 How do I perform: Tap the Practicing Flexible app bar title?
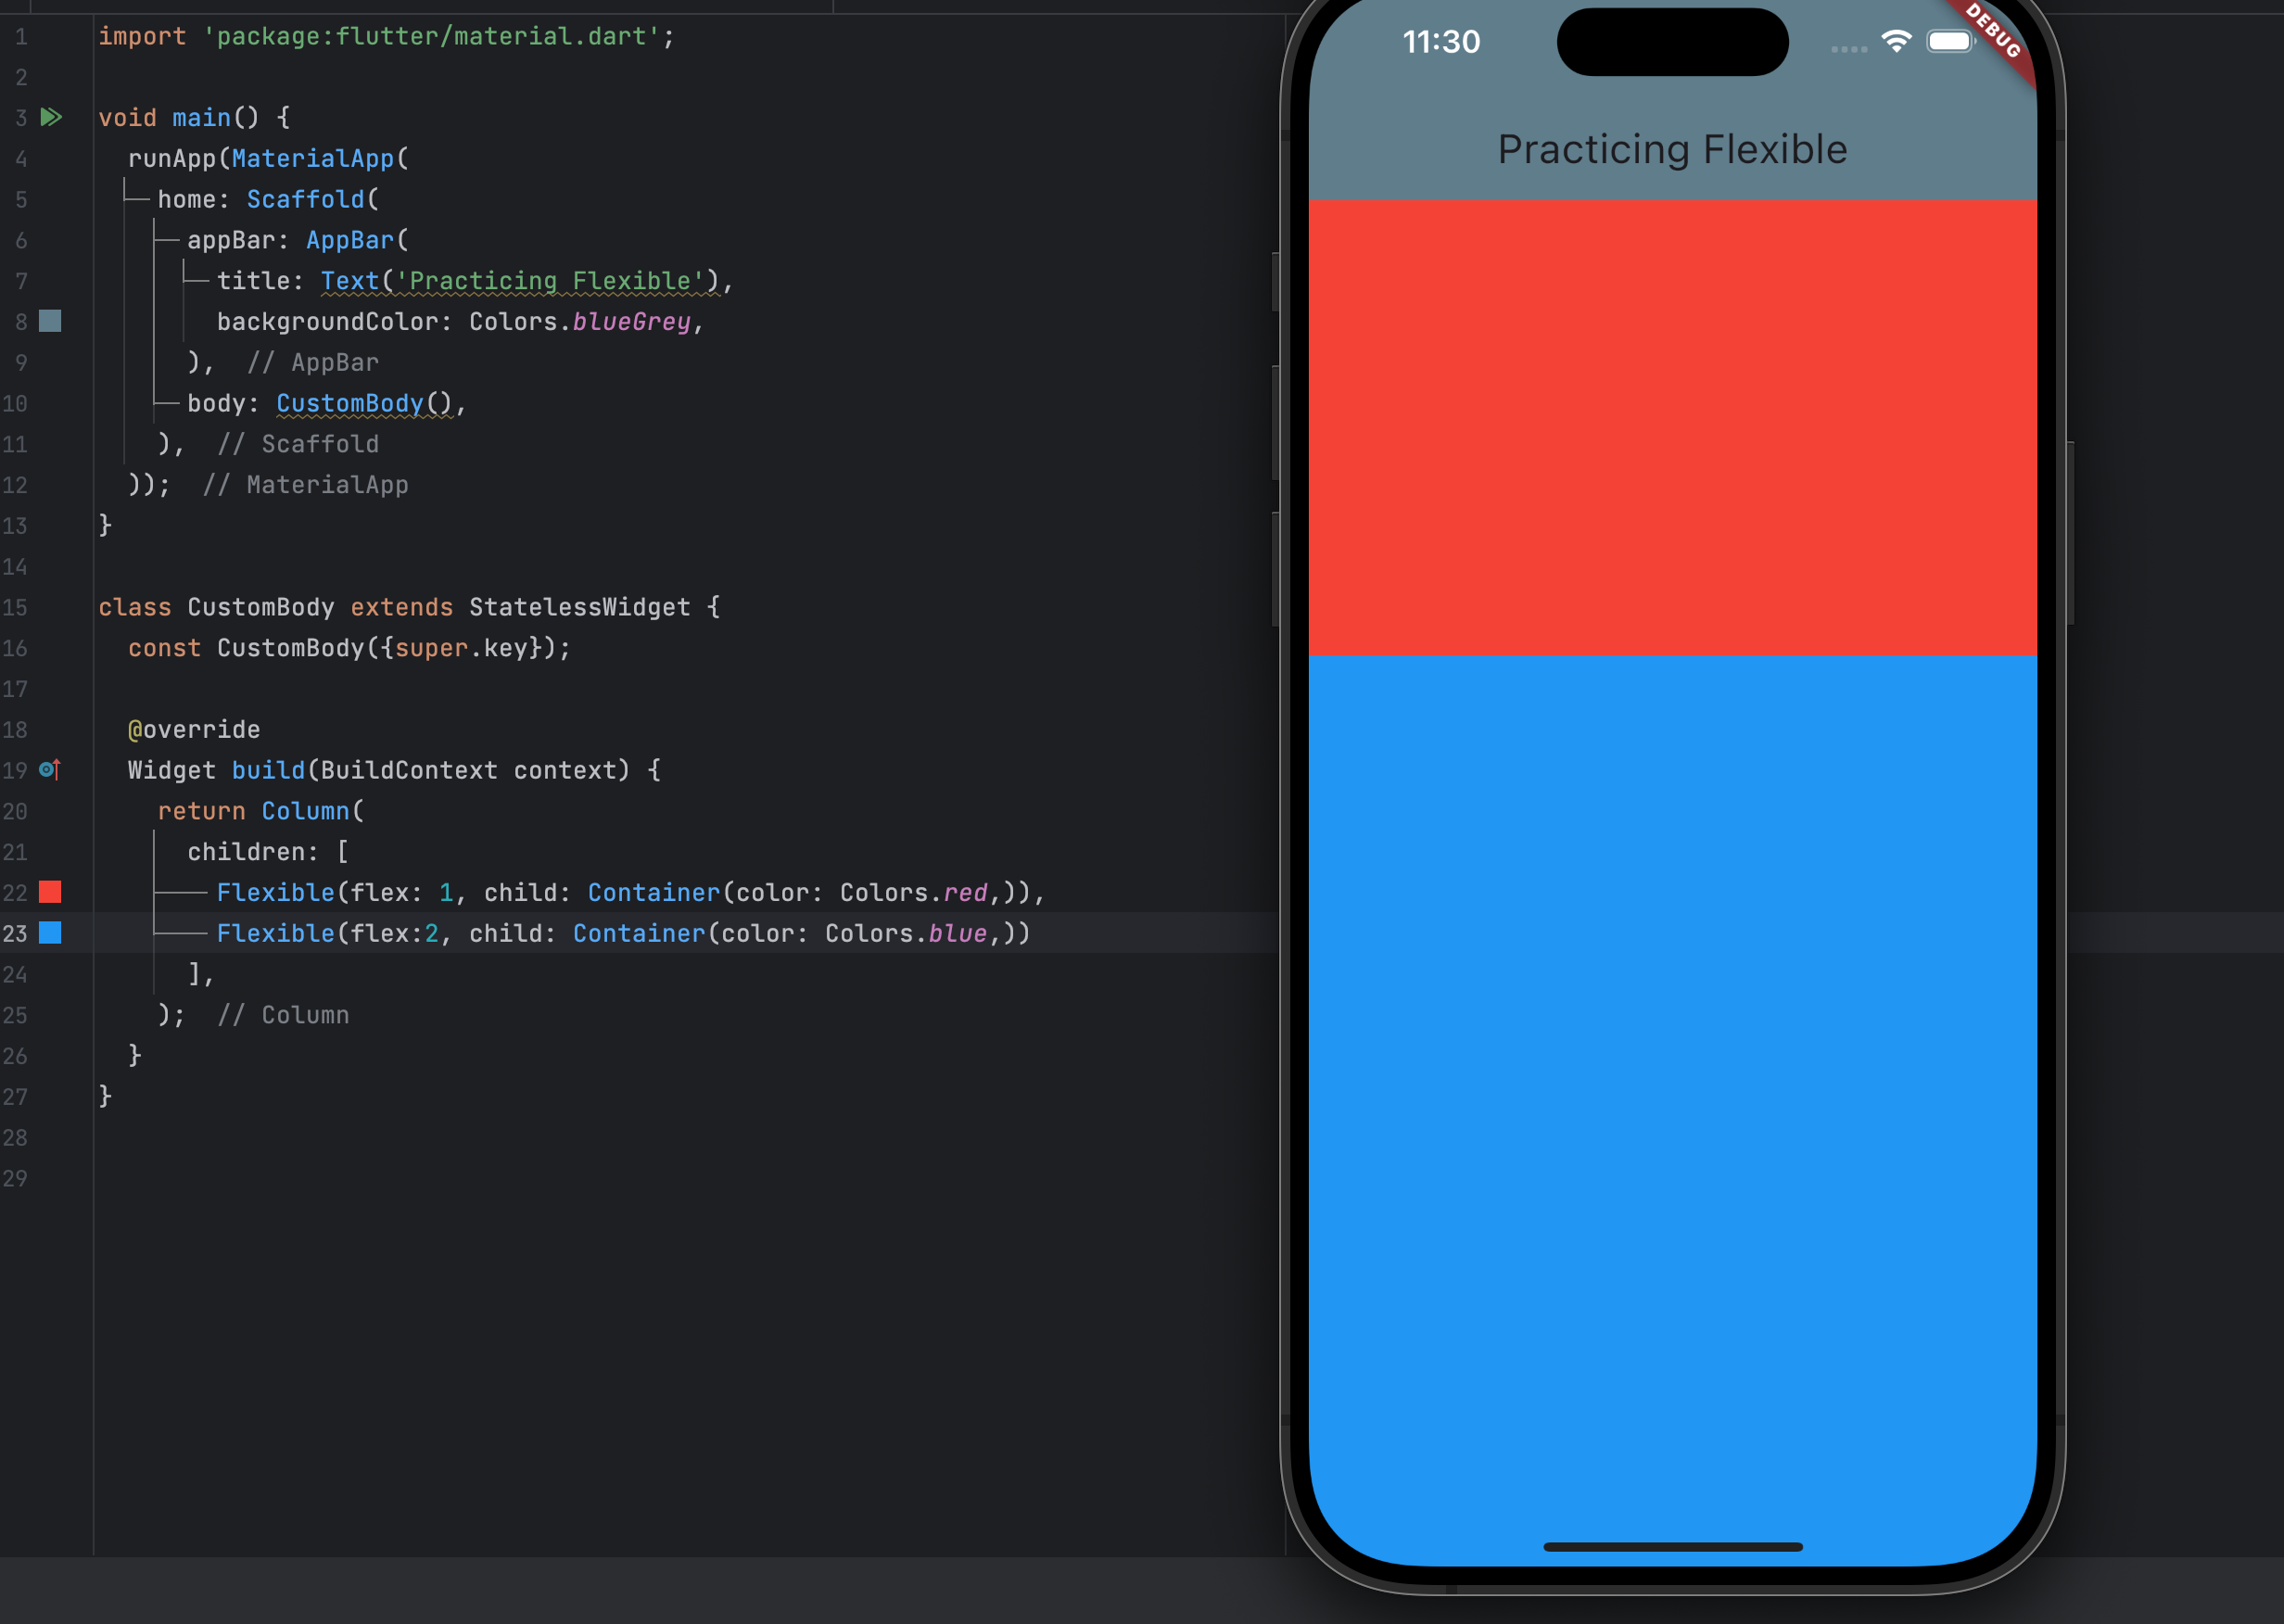coord(1672,149)
